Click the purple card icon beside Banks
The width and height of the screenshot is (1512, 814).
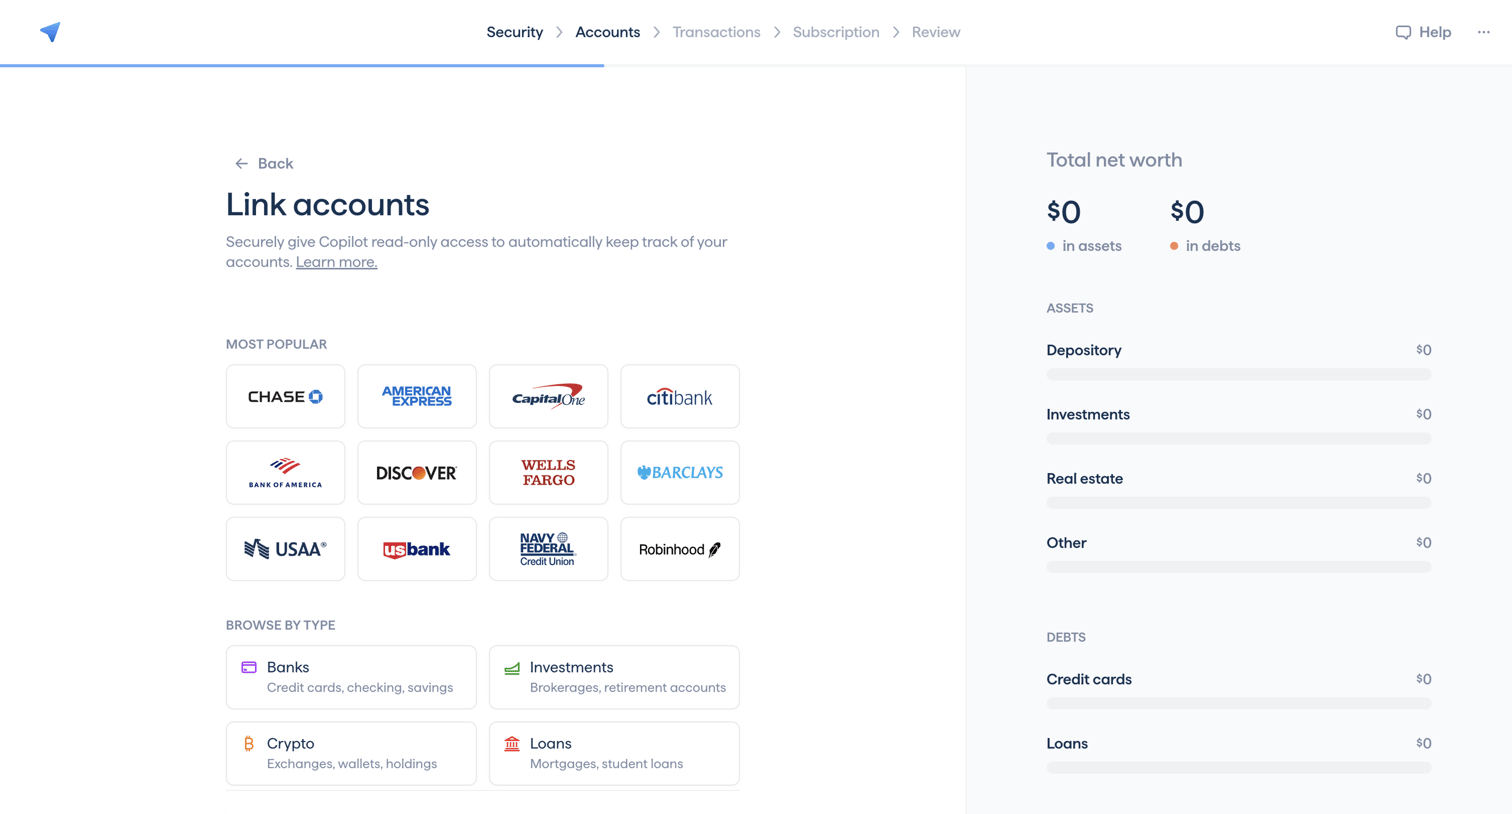249,667
